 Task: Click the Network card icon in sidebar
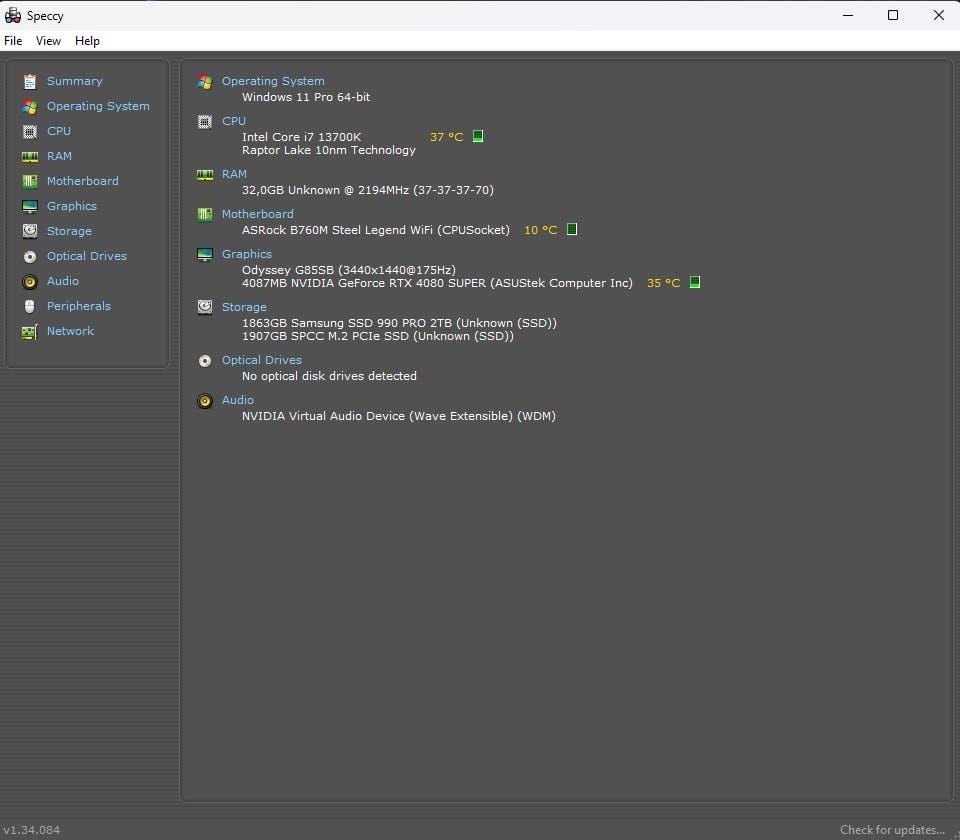click(x=29, y=332)
